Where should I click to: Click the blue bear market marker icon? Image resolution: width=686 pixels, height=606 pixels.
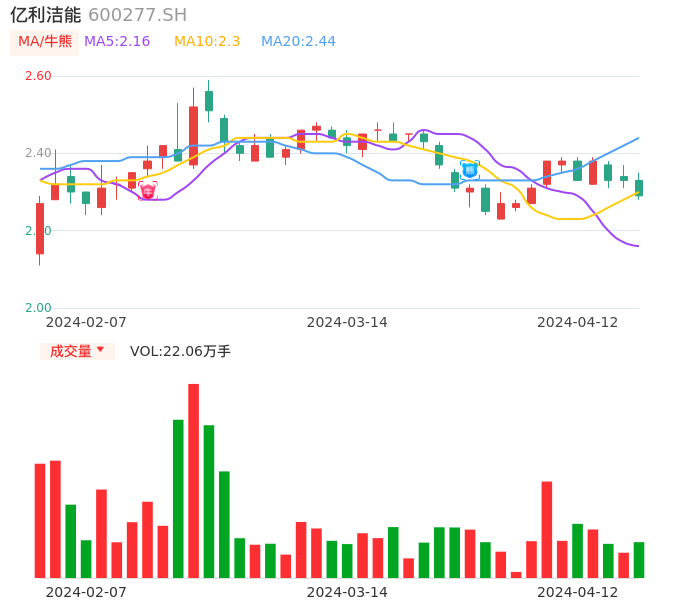pyautogui.click(x=470, y=170)
